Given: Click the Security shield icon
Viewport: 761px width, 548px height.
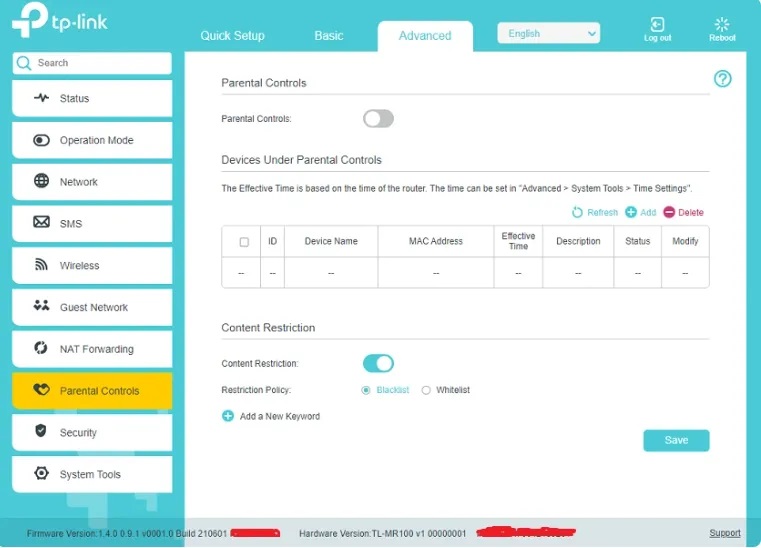Looking at the screenshot, I should [x=41, y=431].
